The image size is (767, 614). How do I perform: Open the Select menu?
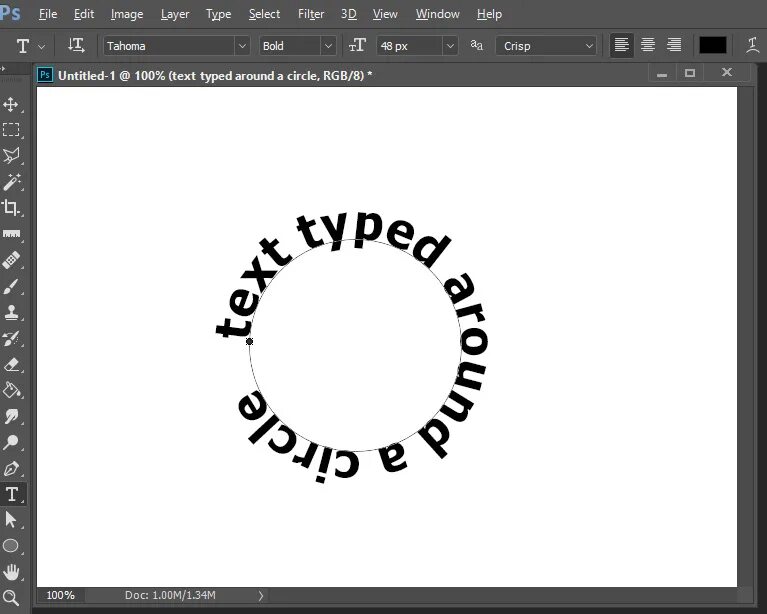264,14
